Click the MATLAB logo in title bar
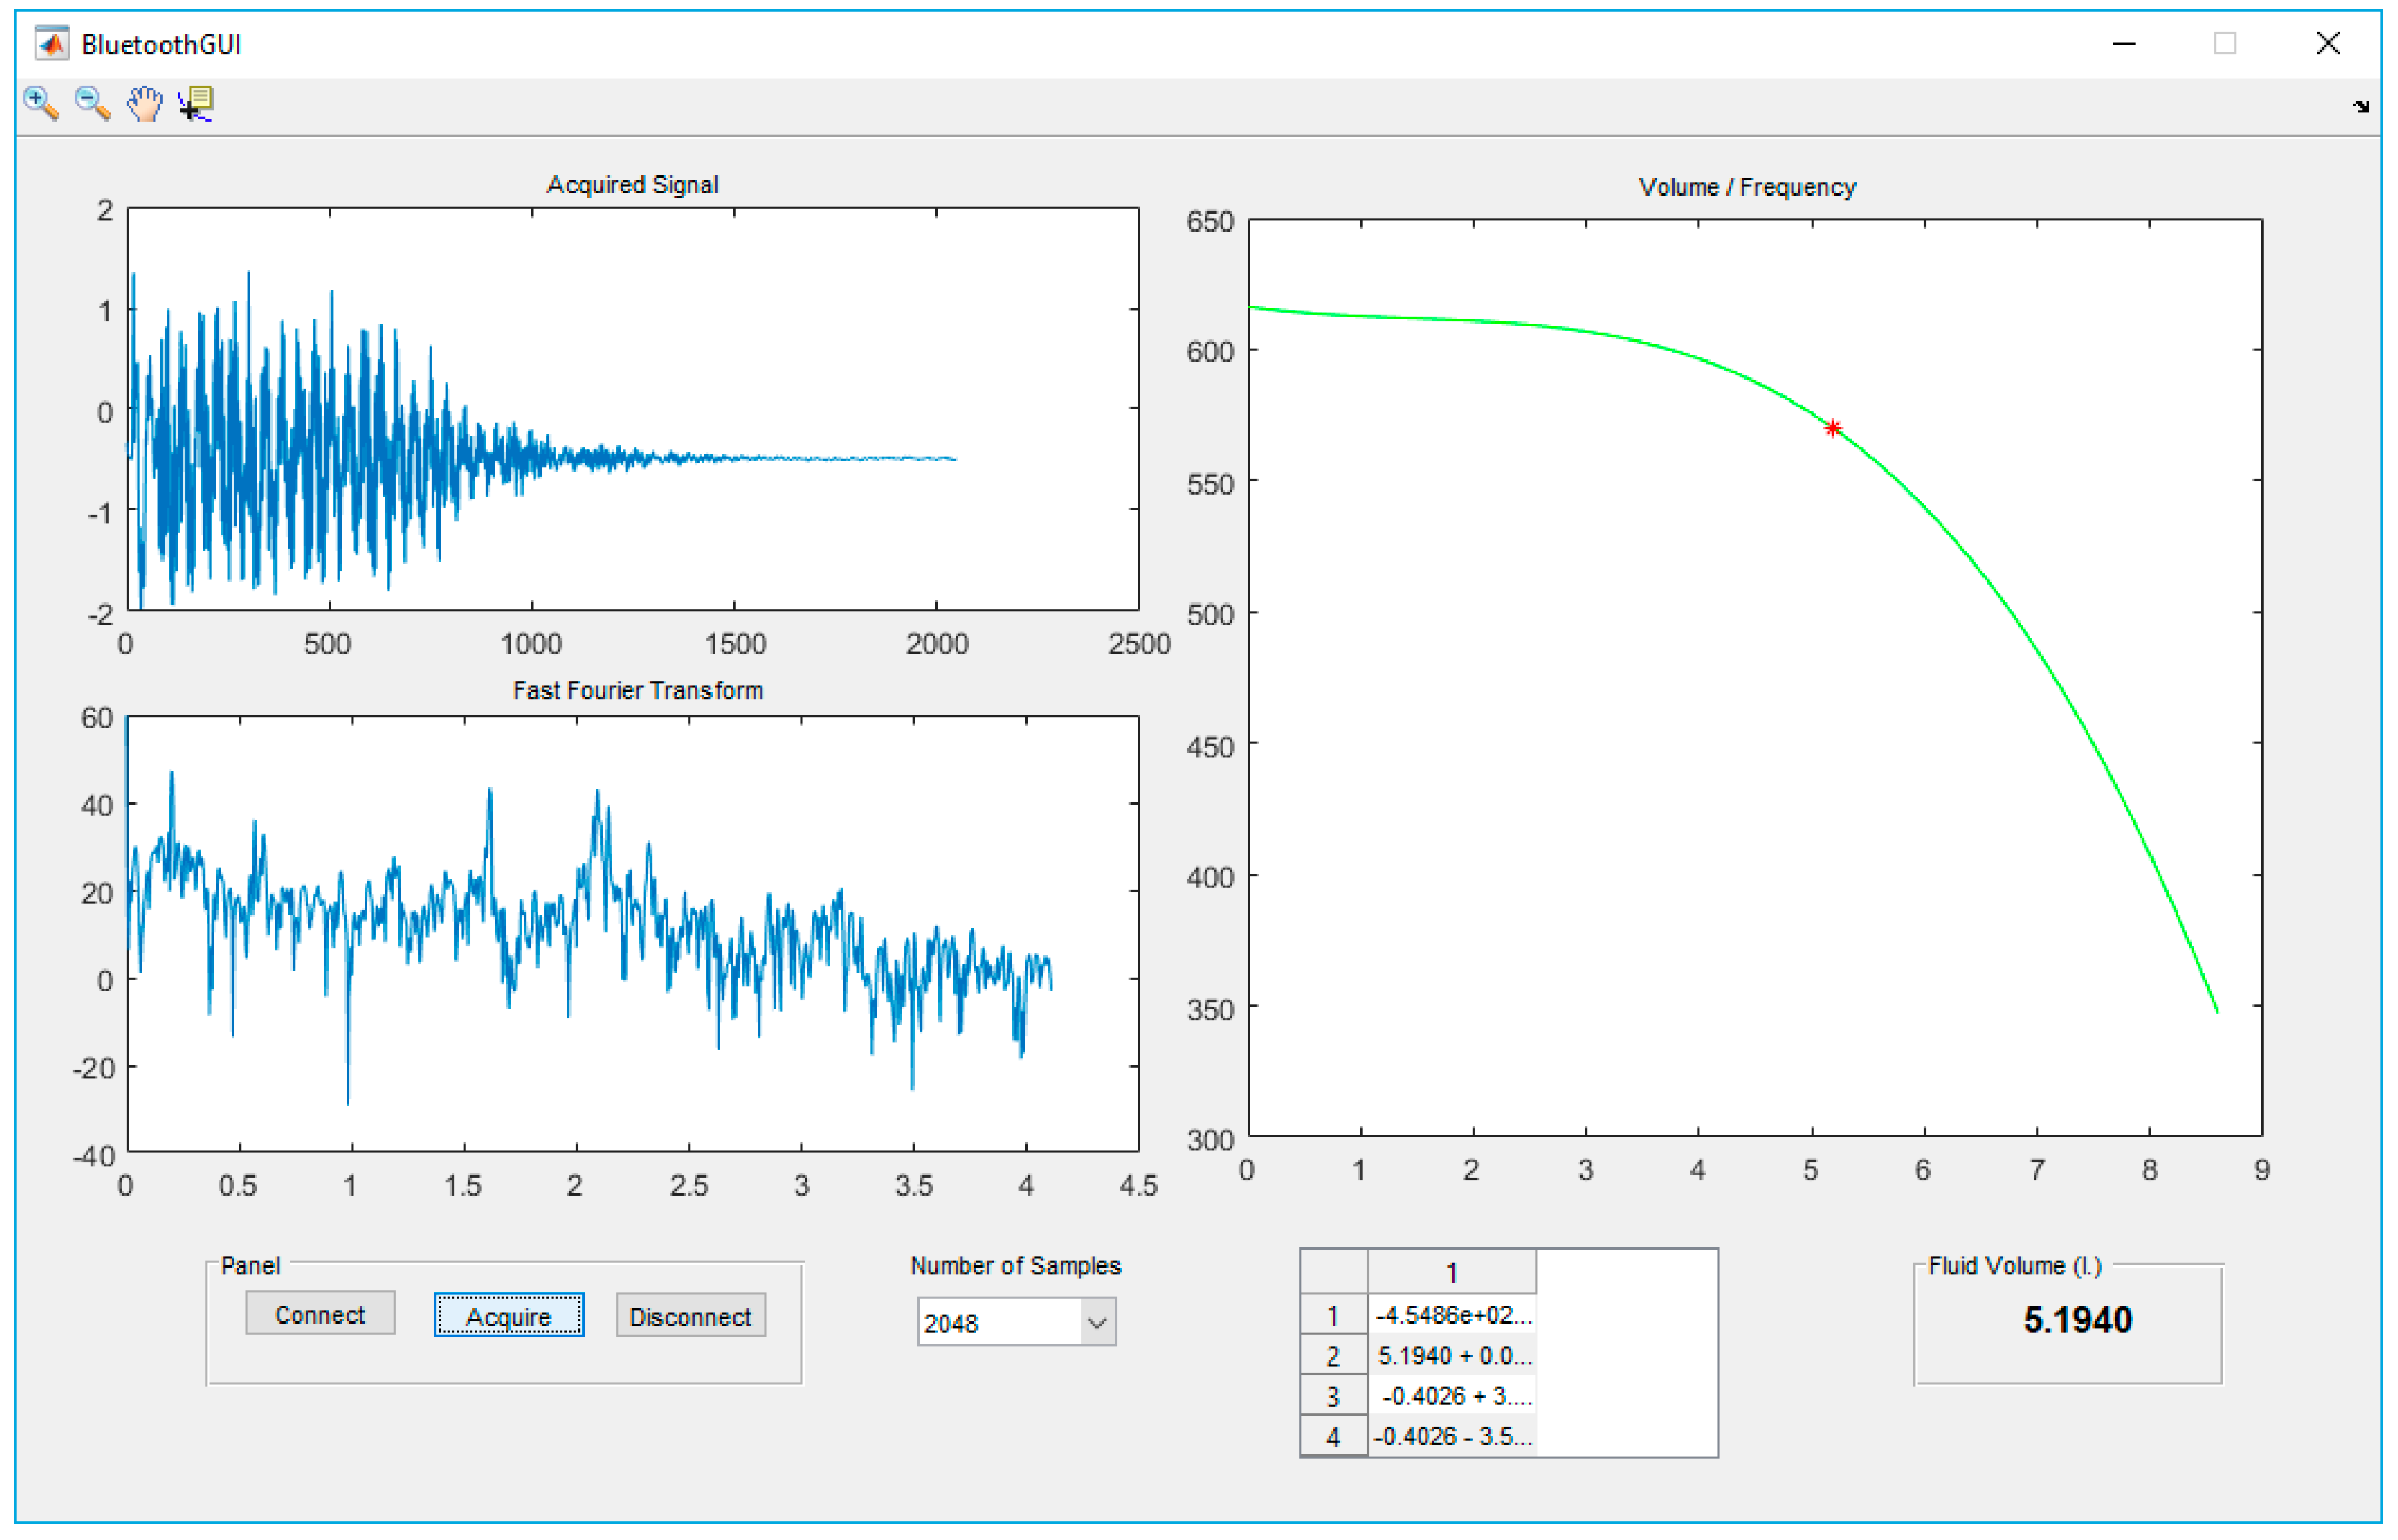This screenshot has width=2398, height=1540. pos(52,44)
